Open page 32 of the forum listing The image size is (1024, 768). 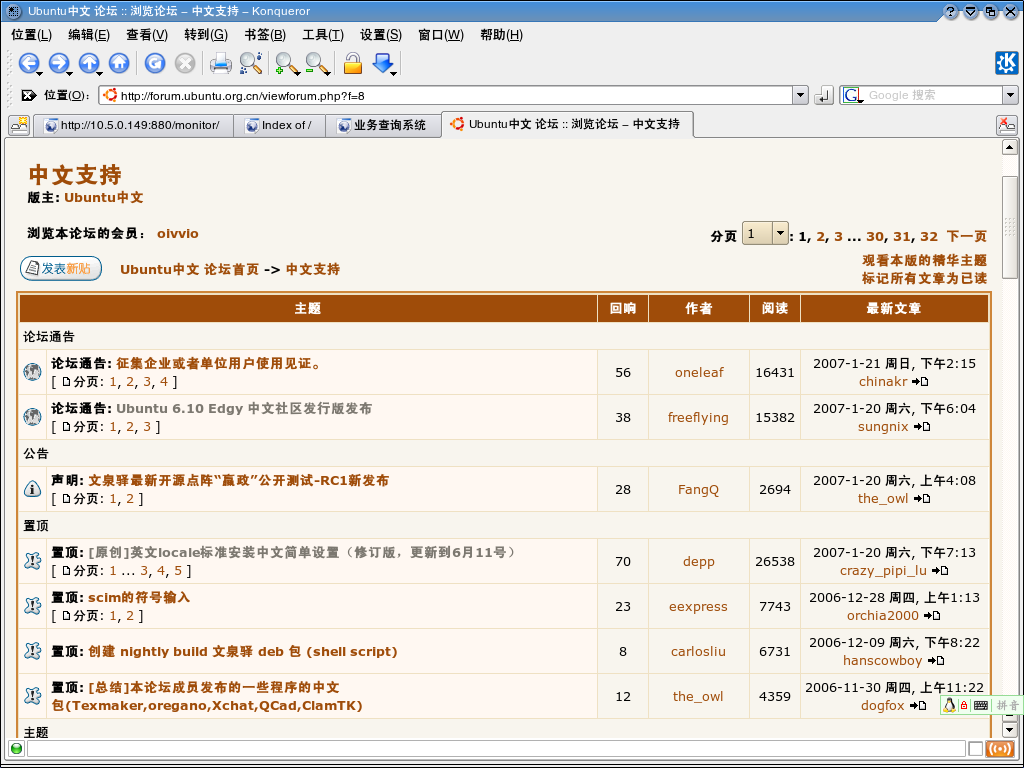[929, 236]
